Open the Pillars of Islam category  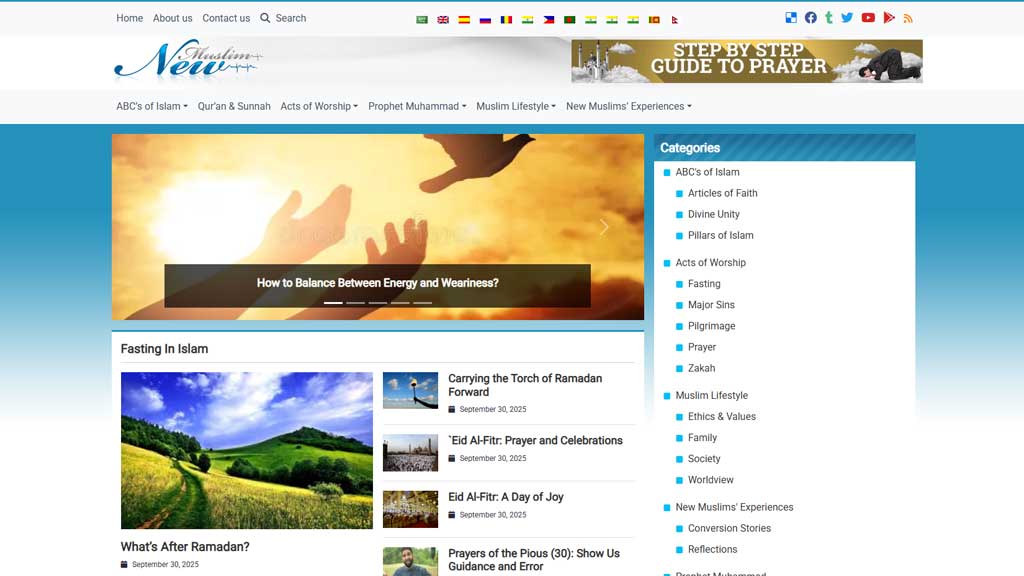pos(720,235)
